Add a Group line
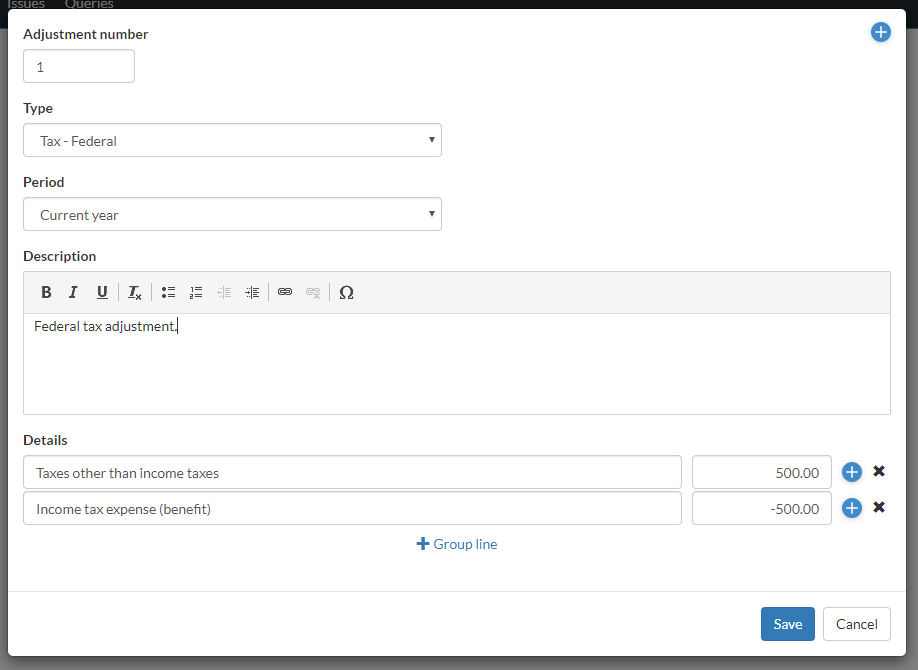 pyautogui.click(x=457, y=545)
